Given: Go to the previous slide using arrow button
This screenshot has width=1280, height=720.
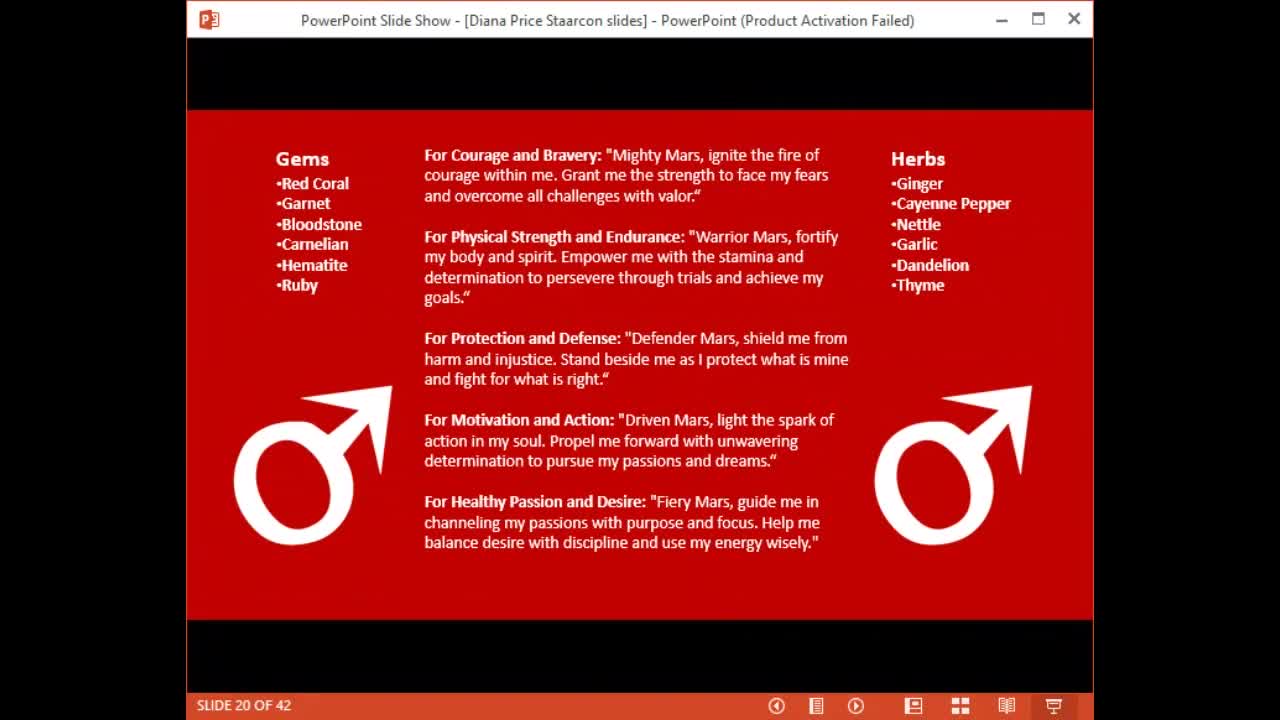Looking at the screenshot, I should pos(776,706).
